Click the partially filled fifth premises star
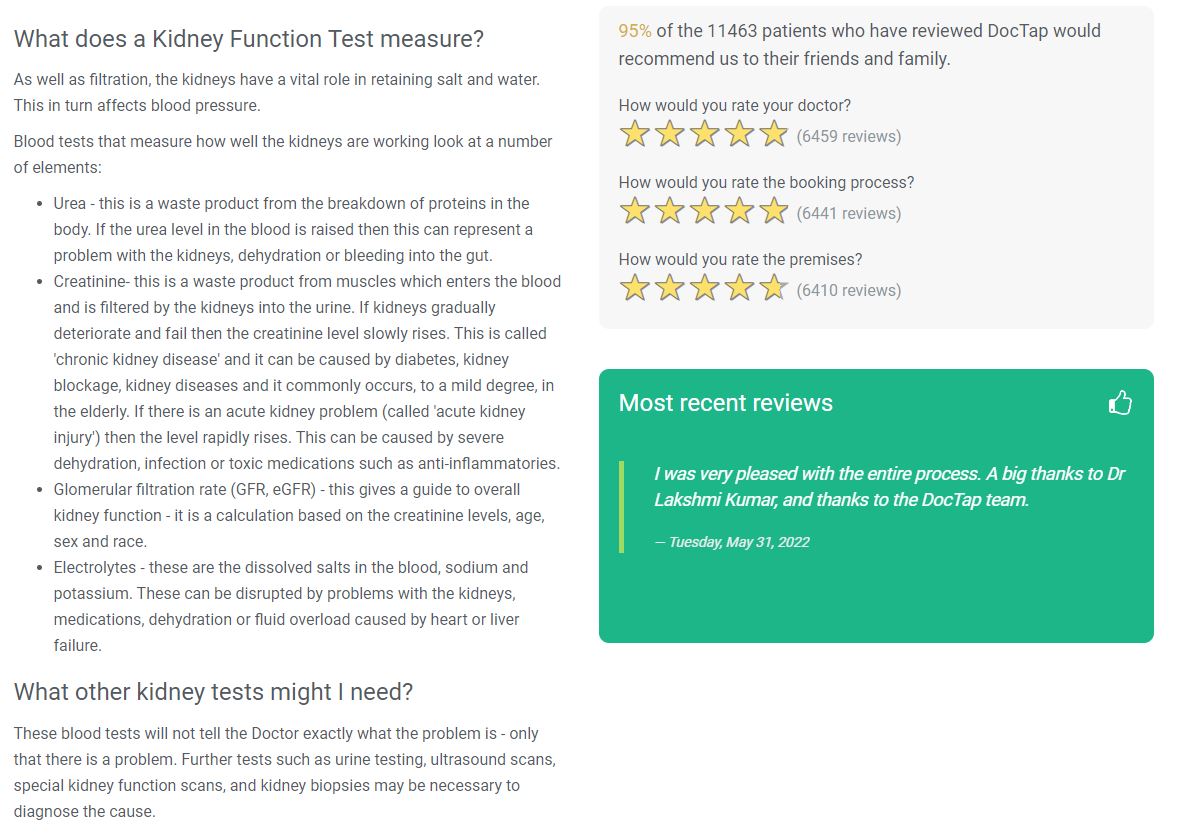Image resolution: width=1182 pixels, height=833 pixels. tap(773, 288)
